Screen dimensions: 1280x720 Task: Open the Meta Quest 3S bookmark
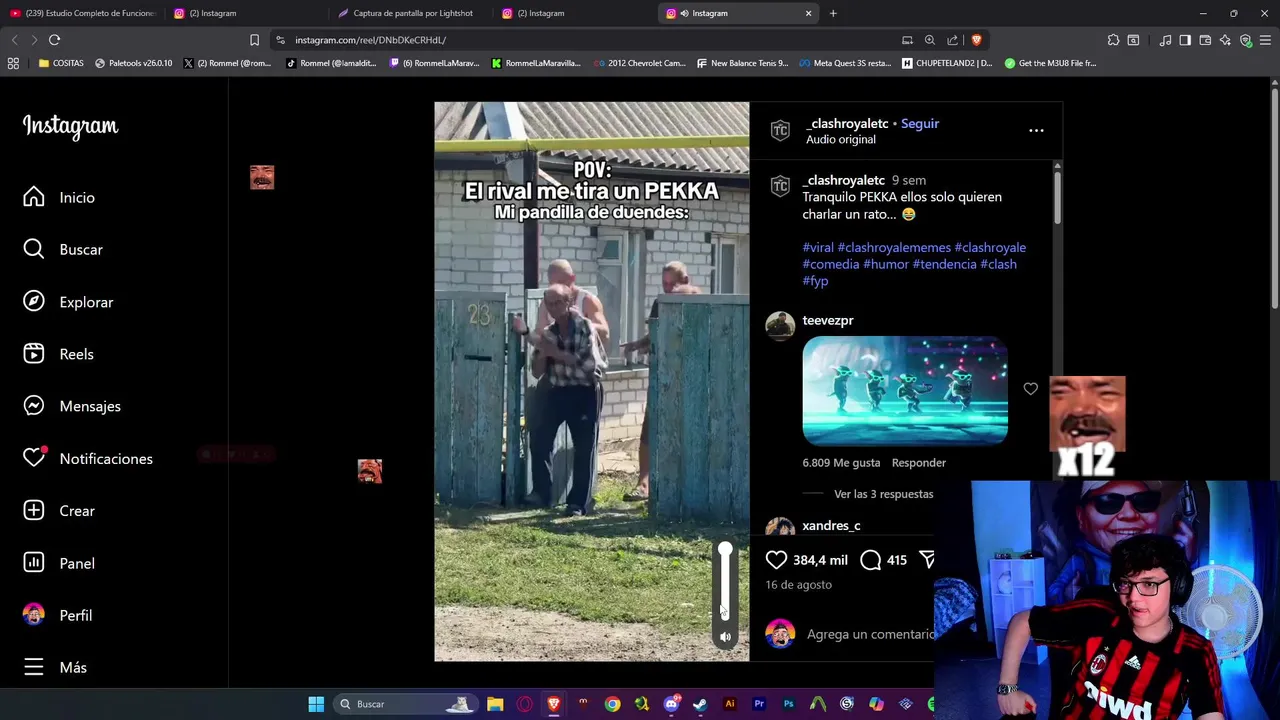845,63
